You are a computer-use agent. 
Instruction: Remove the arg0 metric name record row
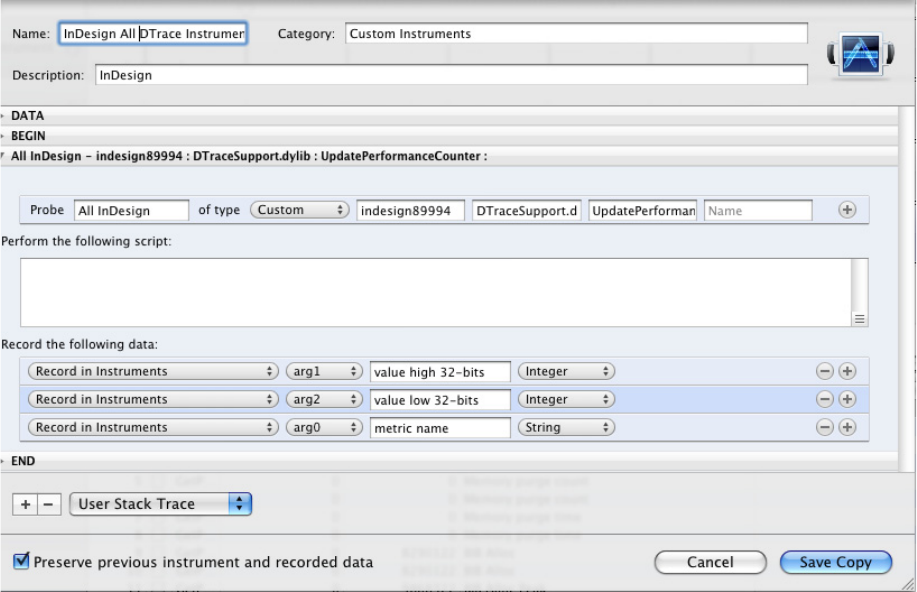(x=825, y=427)
